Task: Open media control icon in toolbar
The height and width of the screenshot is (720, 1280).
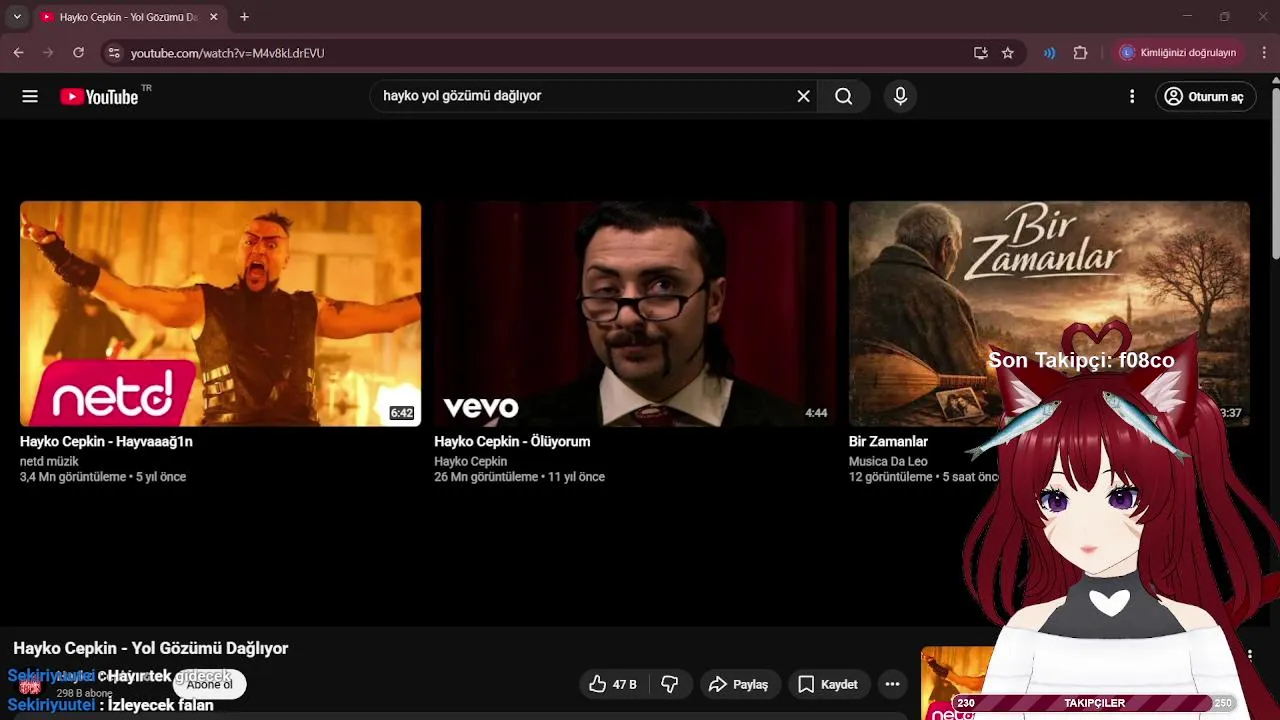Action: (x=1049, y=53)
